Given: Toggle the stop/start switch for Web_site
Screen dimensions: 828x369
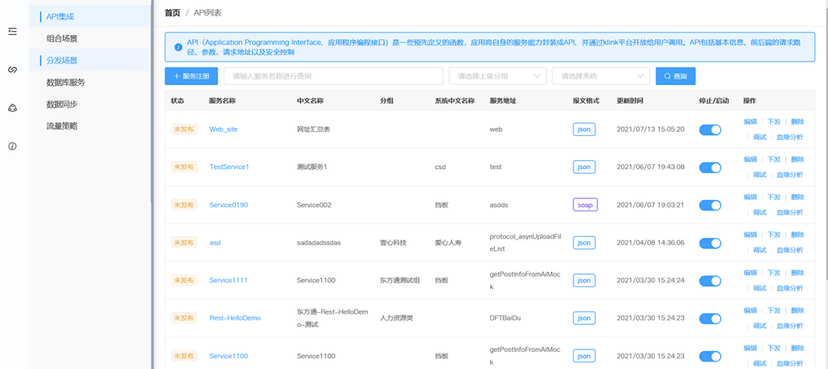Looking at the screenshot, I should [710, 130].
